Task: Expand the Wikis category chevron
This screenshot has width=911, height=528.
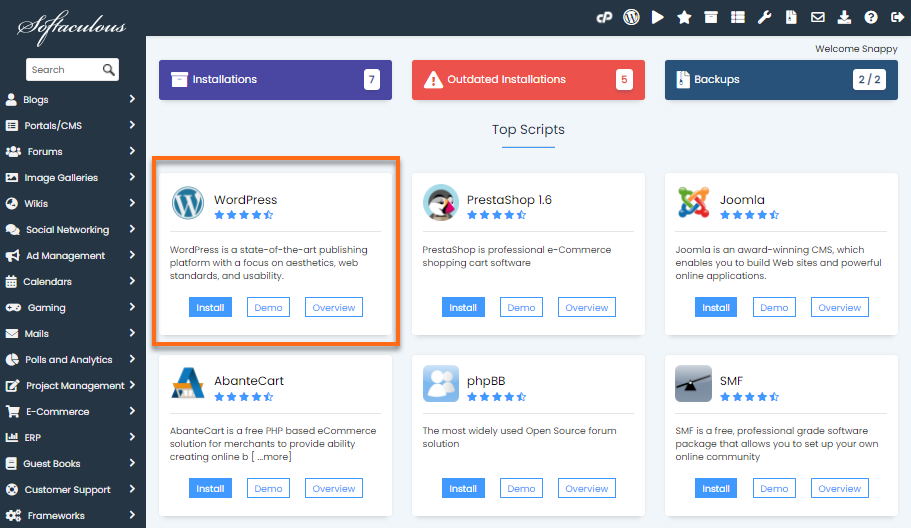Action: coord(132,203)
